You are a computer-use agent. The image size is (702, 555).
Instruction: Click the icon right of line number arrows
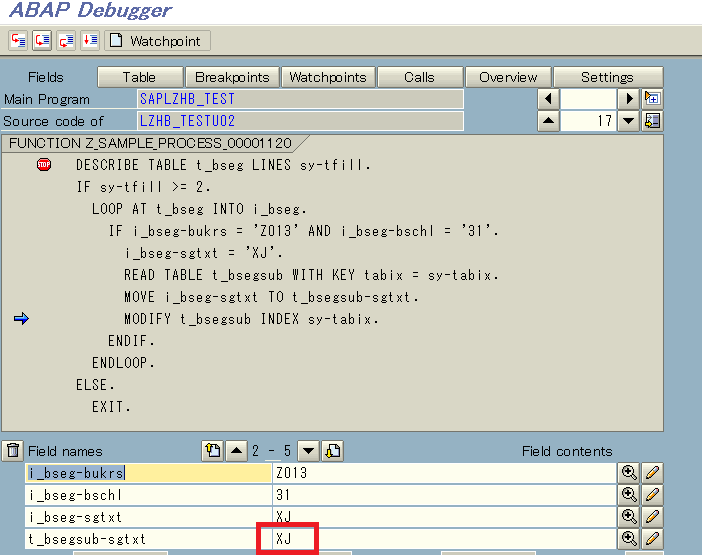(x=652, y=121)
